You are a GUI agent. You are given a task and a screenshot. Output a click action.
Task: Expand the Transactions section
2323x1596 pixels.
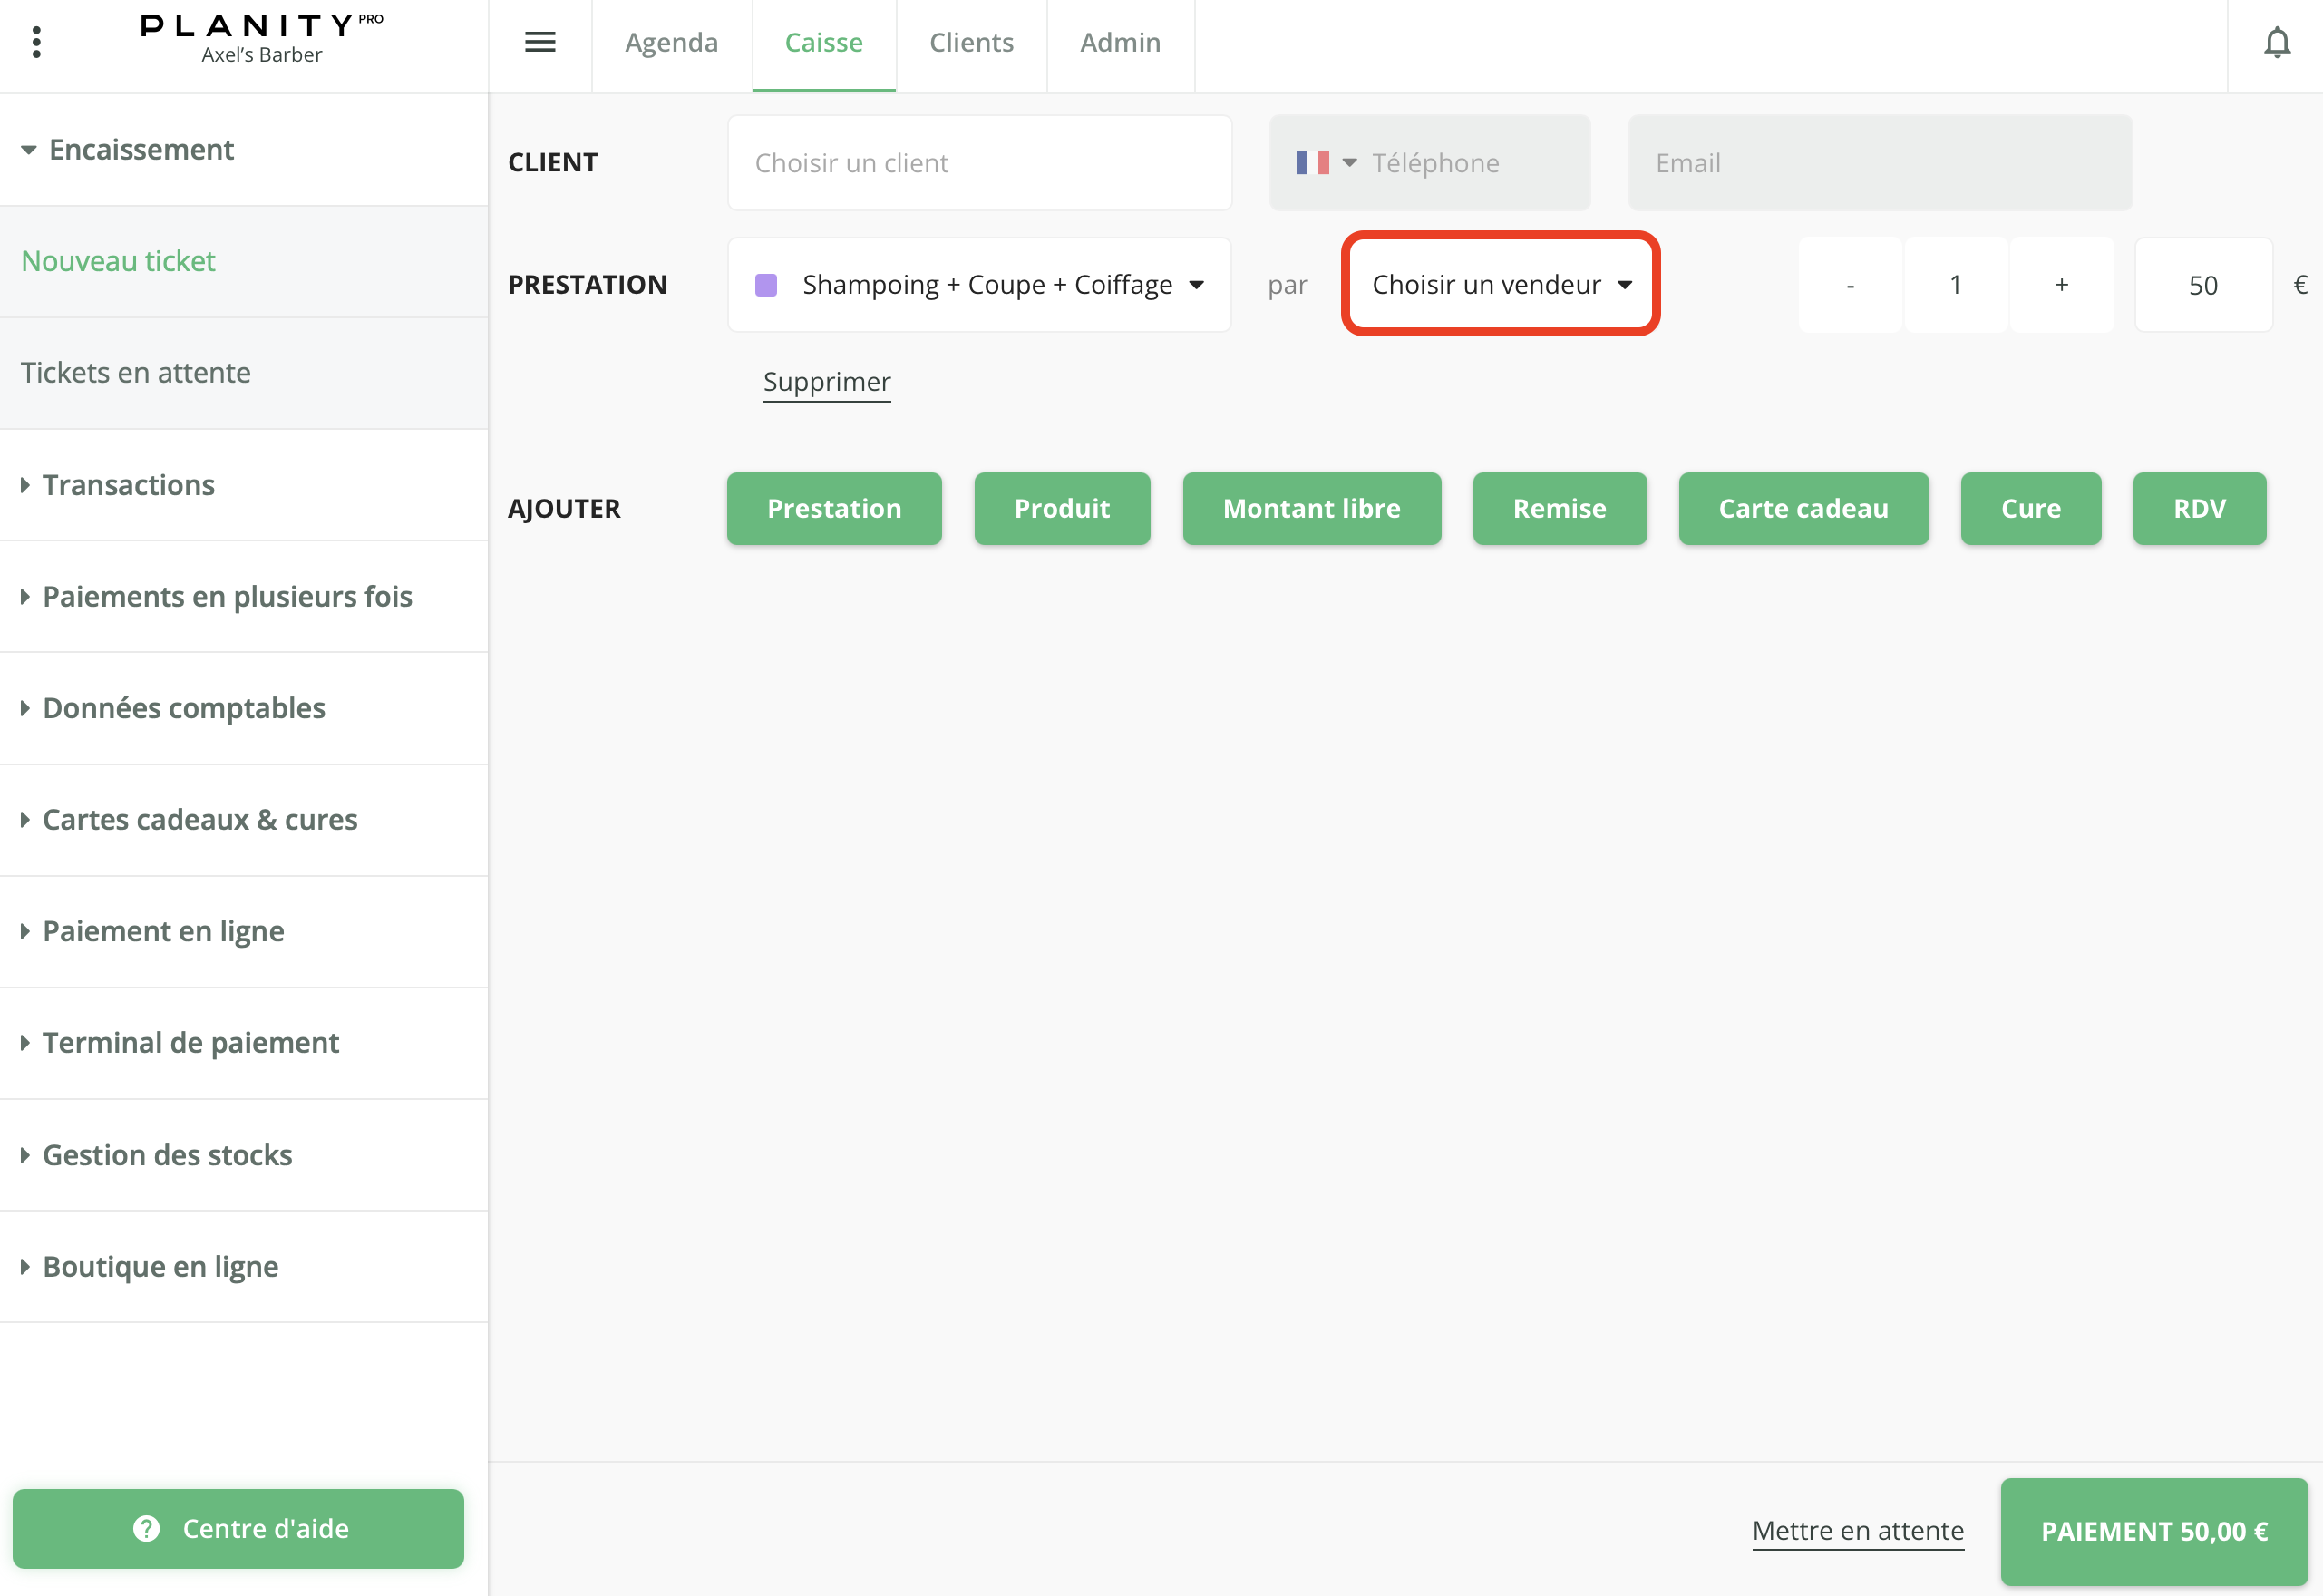click(128, 485)
